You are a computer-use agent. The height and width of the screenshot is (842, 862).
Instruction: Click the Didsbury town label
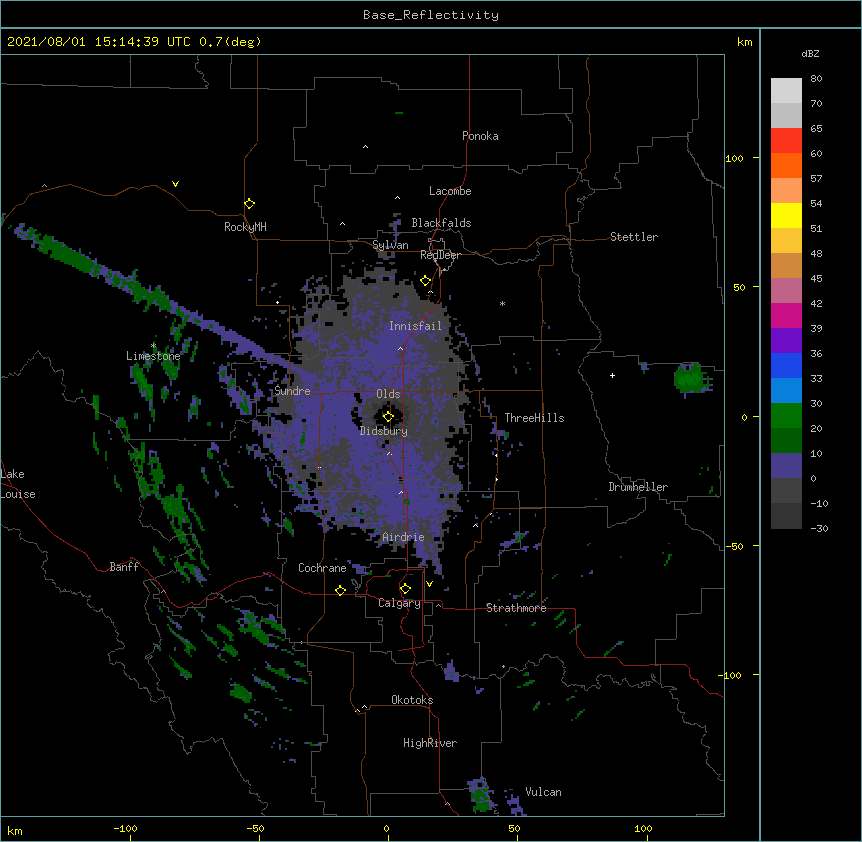(x=384, y=431)
